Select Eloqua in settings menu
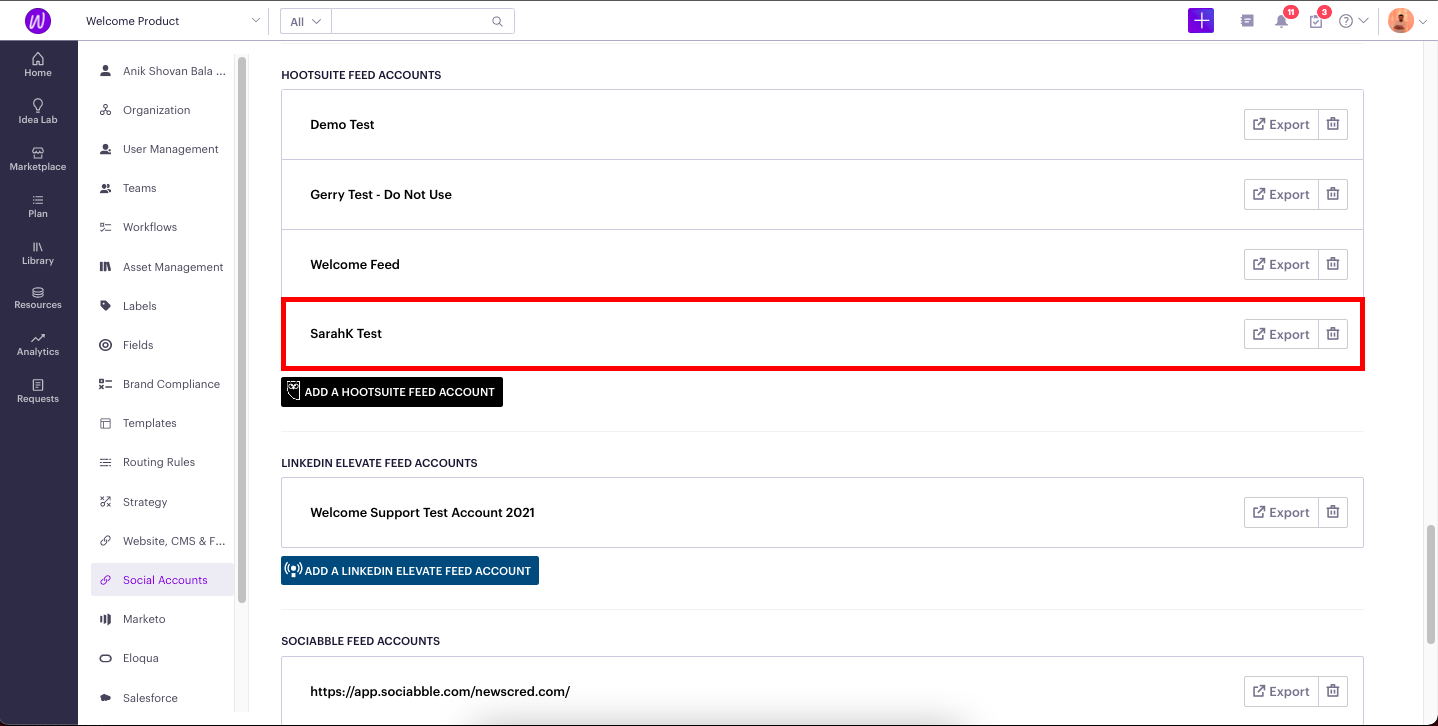The height and width of the screenshot is (726, 1438). (162, 658)
